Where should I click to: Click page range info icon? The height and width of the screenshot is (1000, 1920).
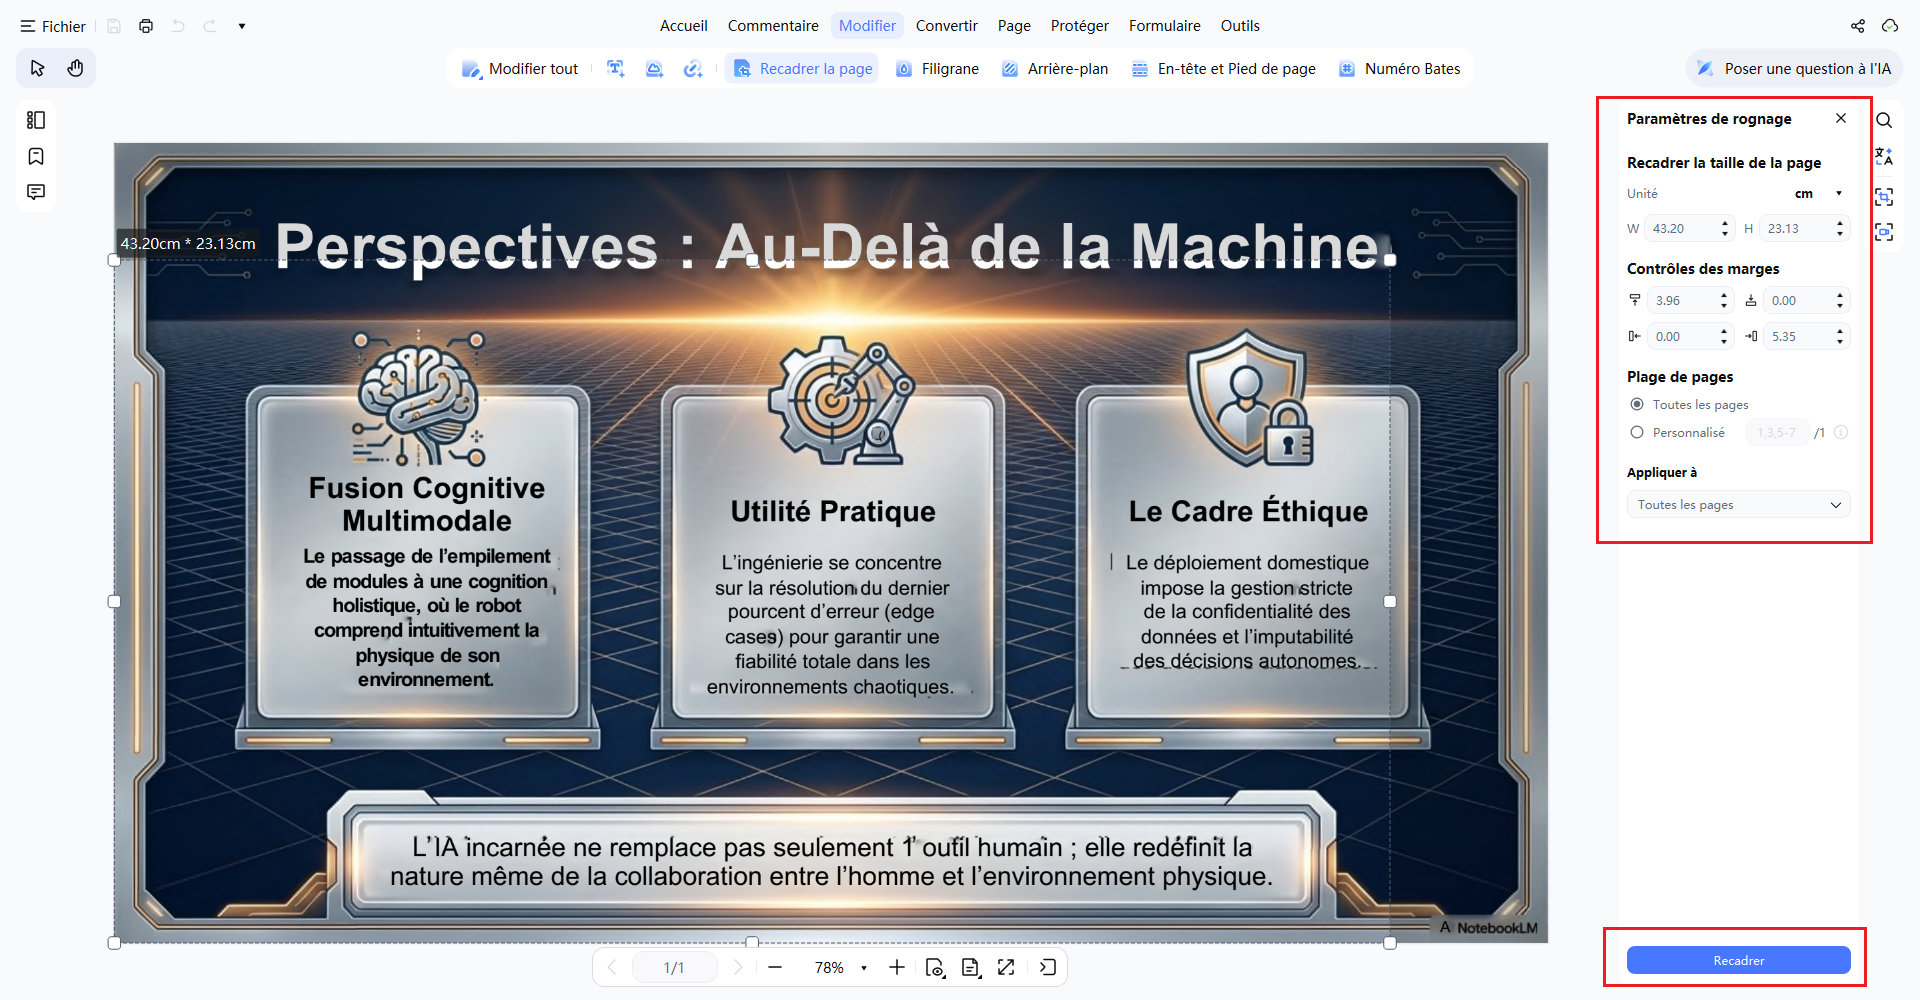click(1841, 432)
